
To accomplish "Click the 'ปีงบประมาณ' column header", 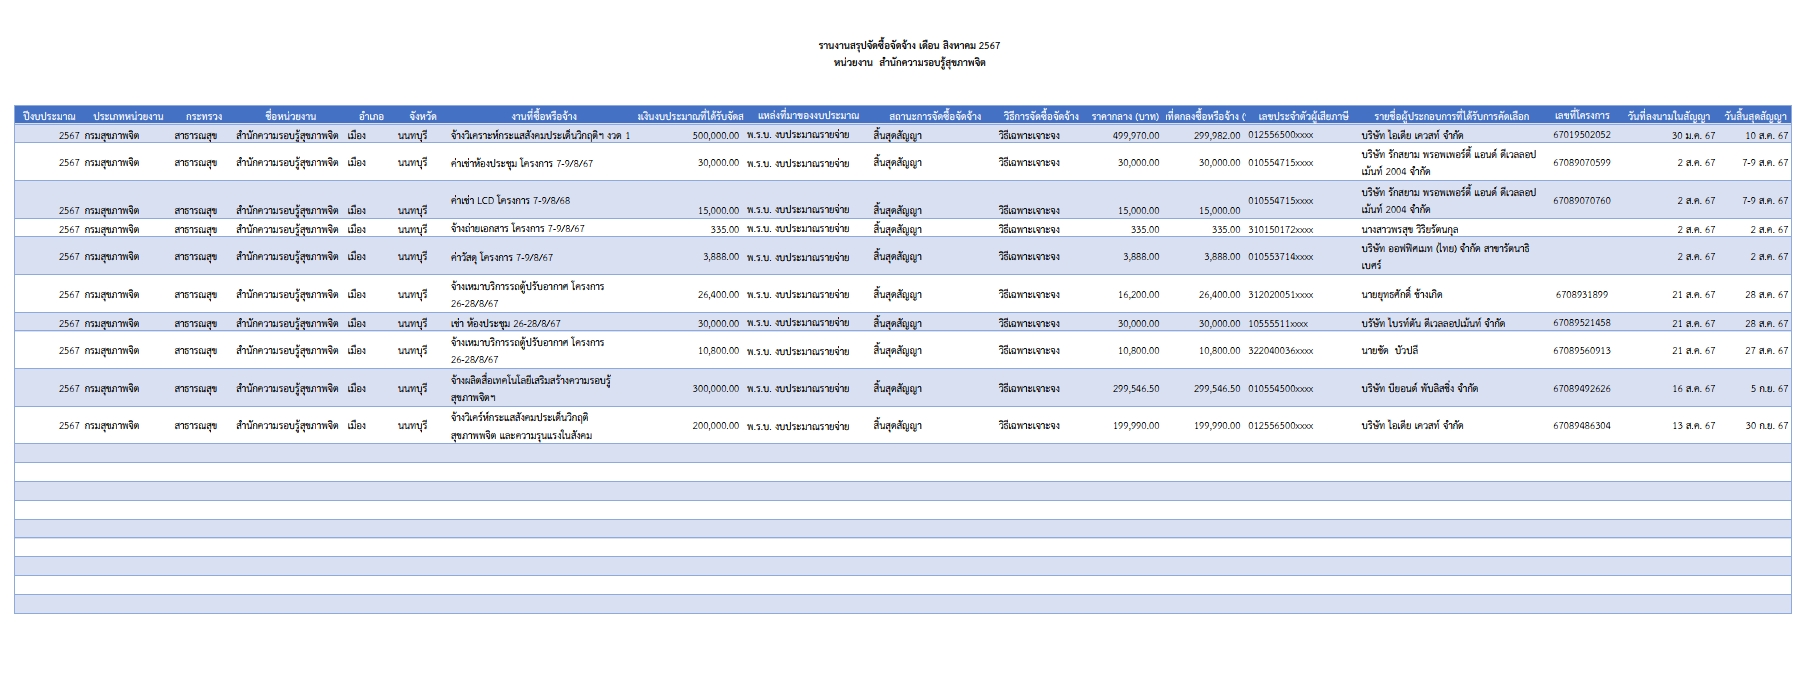I will point(49,116).
